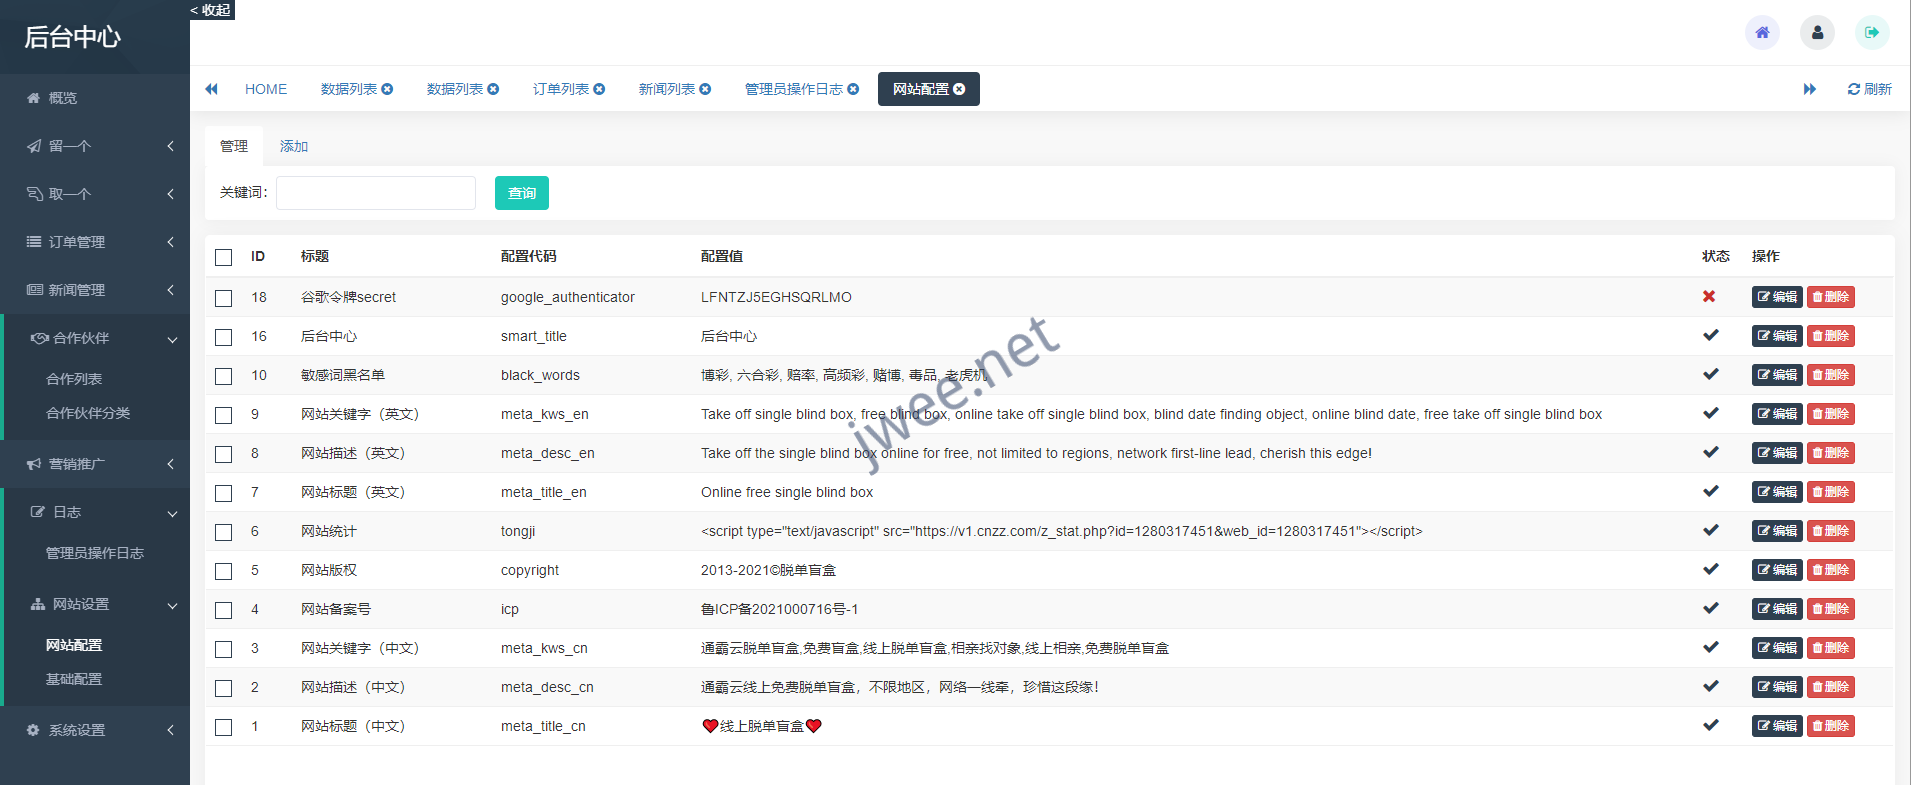Switch to the 添加 tab
The width and height of the screenshot is (1911, 785).
coord(294,146)
